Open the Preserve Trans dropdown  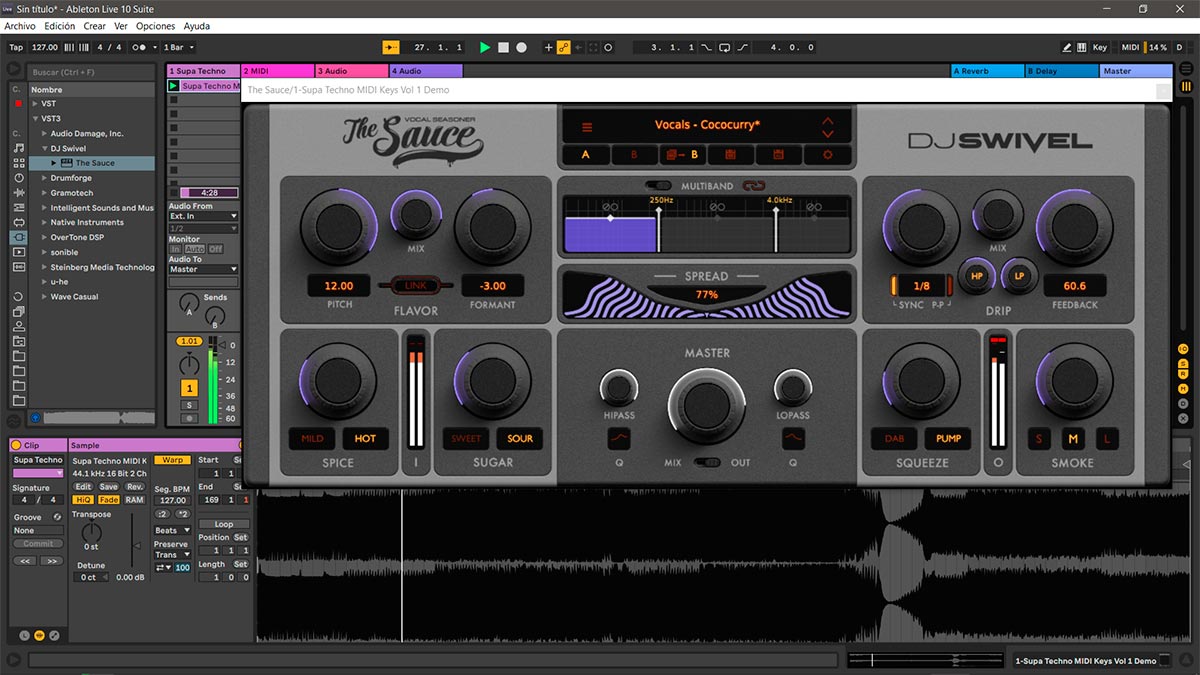[x=172, y=554]
